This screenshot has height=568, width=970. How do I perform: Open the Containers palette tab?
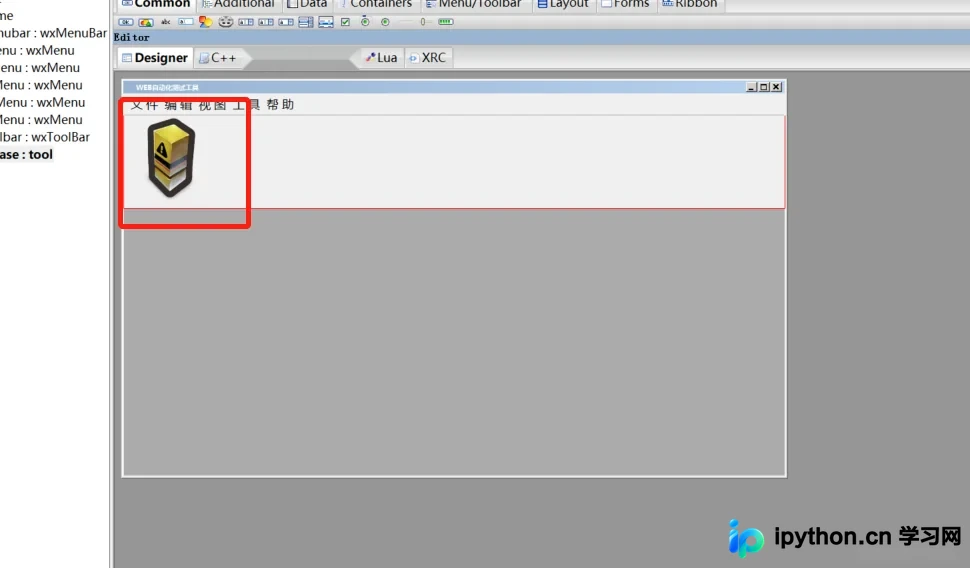[x=376, y=4]
